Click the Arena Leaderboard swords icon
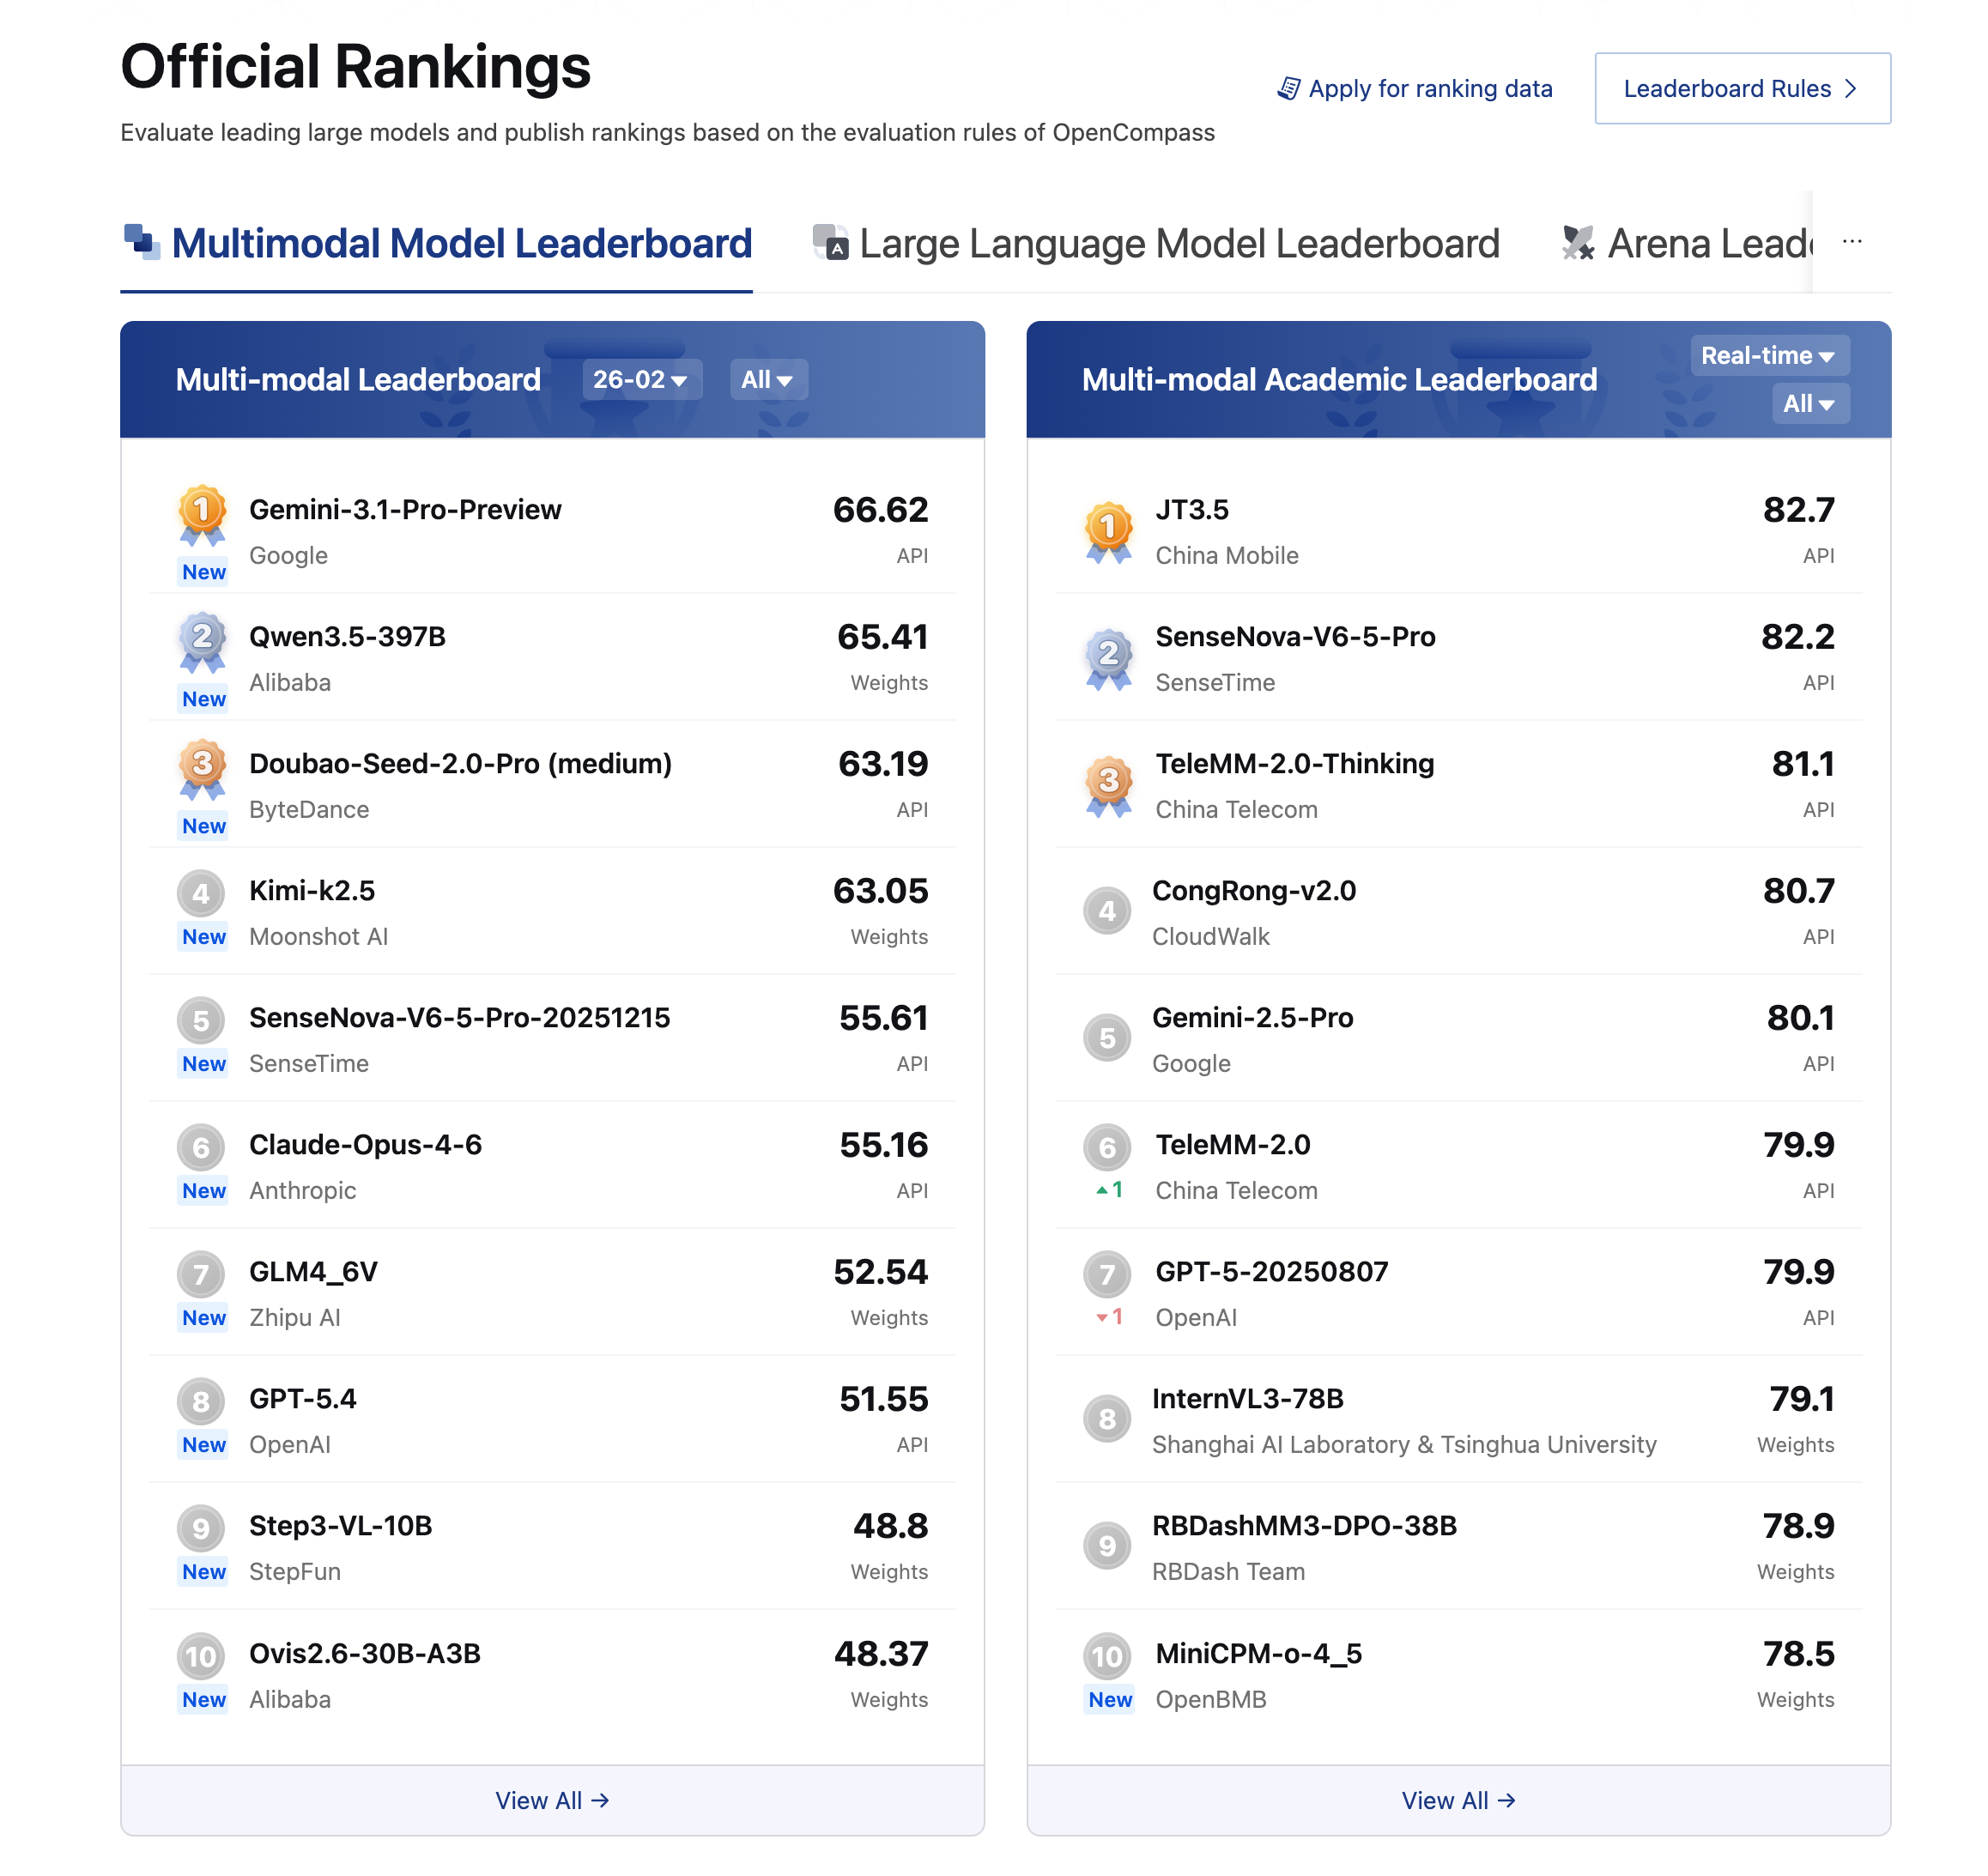The image size is (1988, 1876). coord(1577,241)
